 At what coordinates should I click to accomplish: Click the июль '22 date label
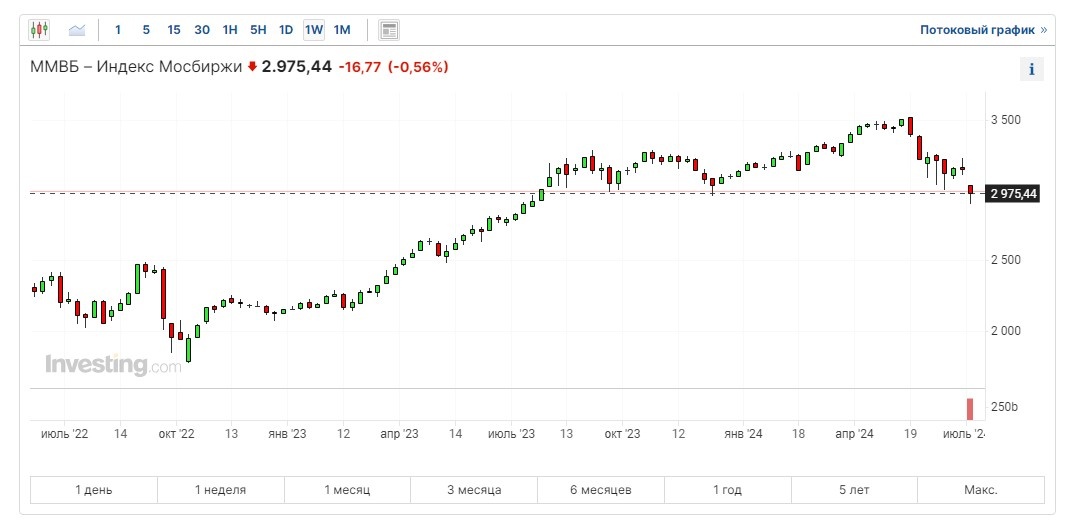[x=65, y=434]
